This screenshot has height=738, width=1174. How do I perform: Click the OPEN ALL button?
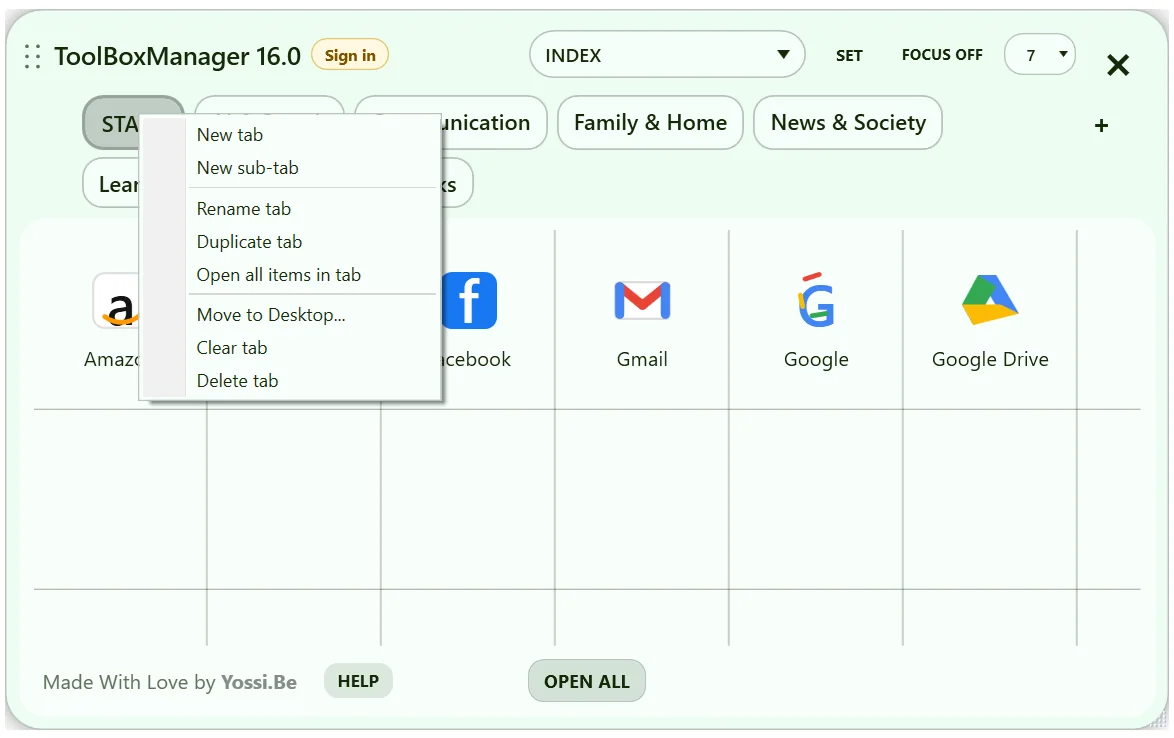(x=587, y=681)
